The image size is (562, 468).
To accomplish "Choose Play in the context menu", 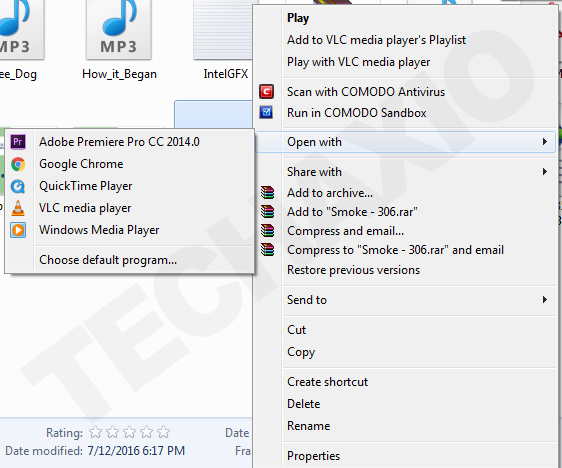I will click(x=405, y=18).
